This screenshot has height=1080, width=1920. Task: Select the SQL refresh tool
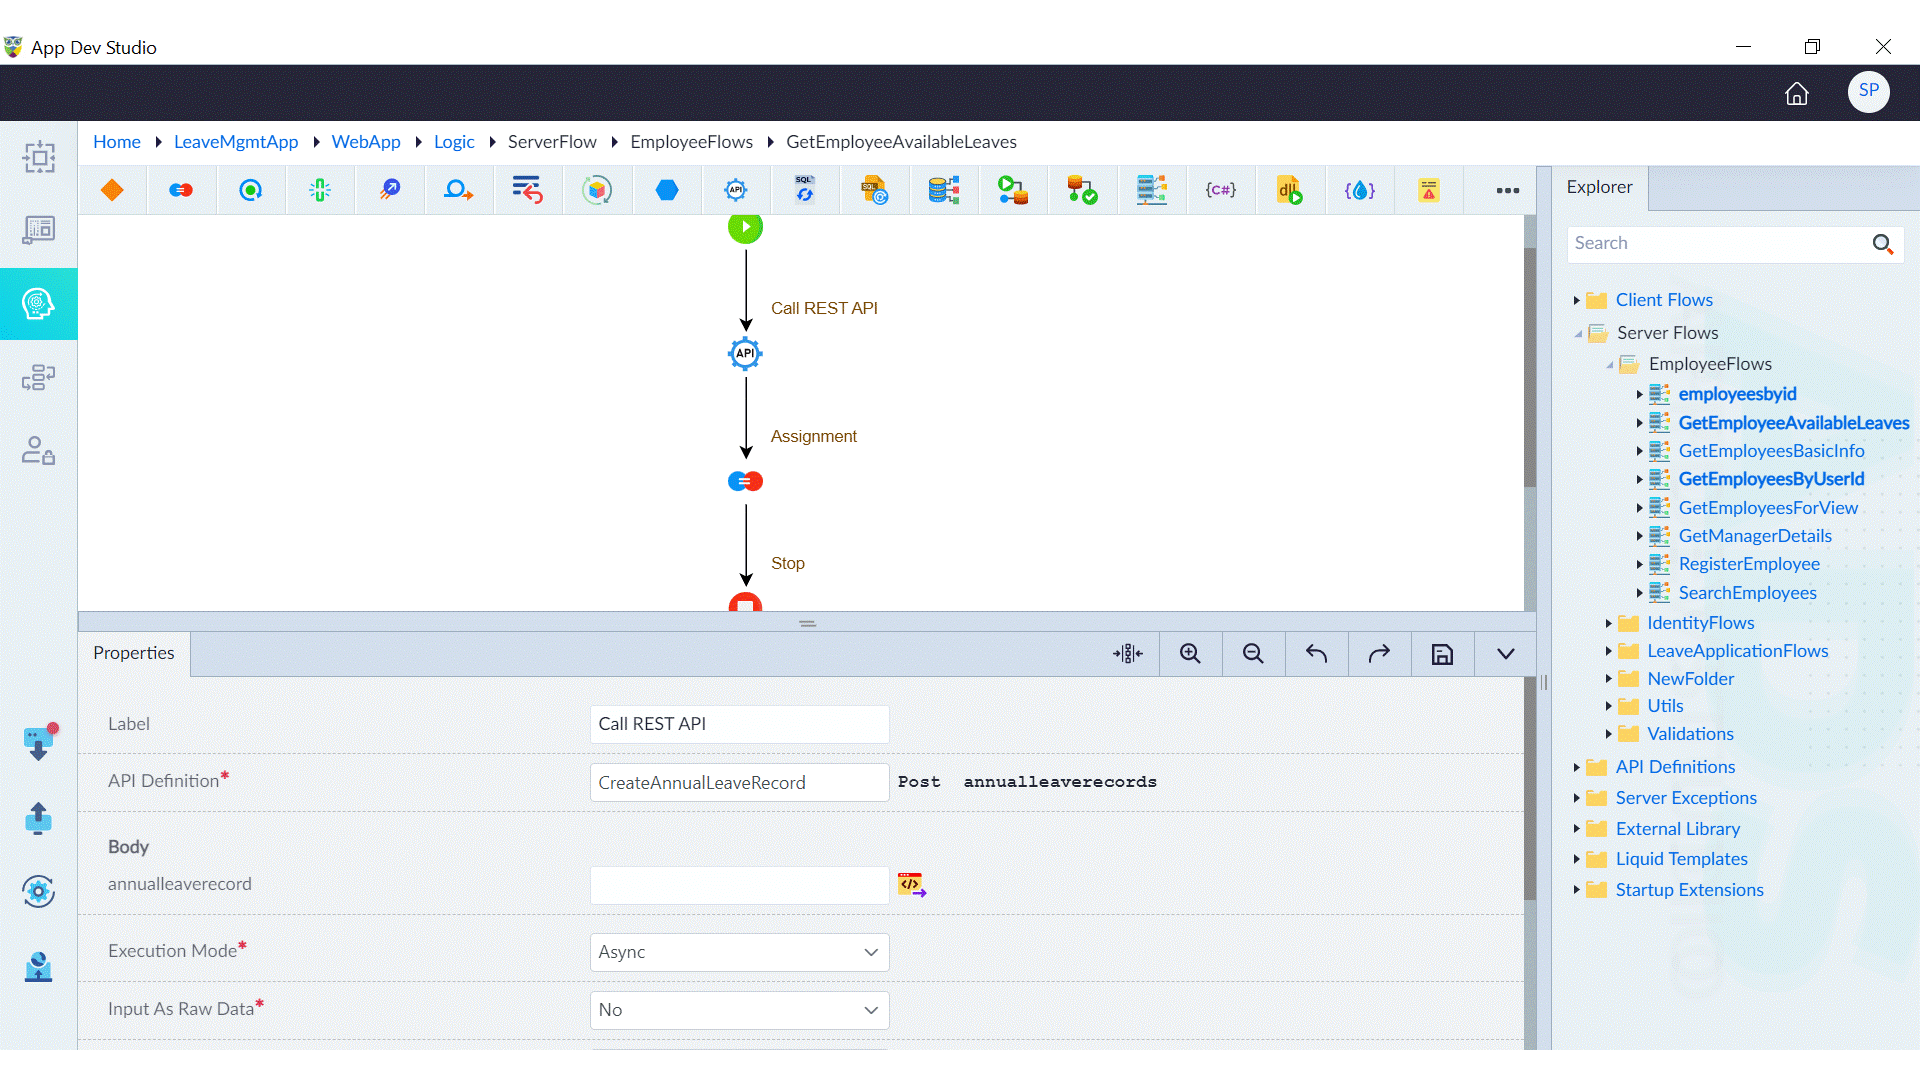tap(805, 190)
